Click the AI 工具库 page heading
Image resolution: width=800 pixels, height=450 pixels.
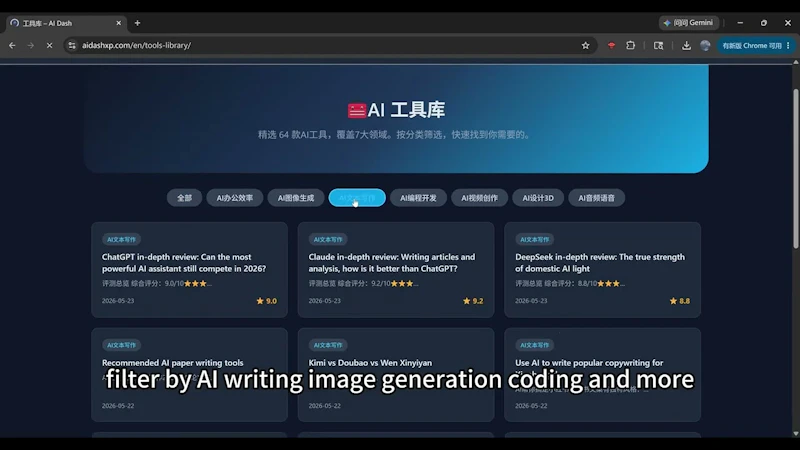(x=396, y=110)
